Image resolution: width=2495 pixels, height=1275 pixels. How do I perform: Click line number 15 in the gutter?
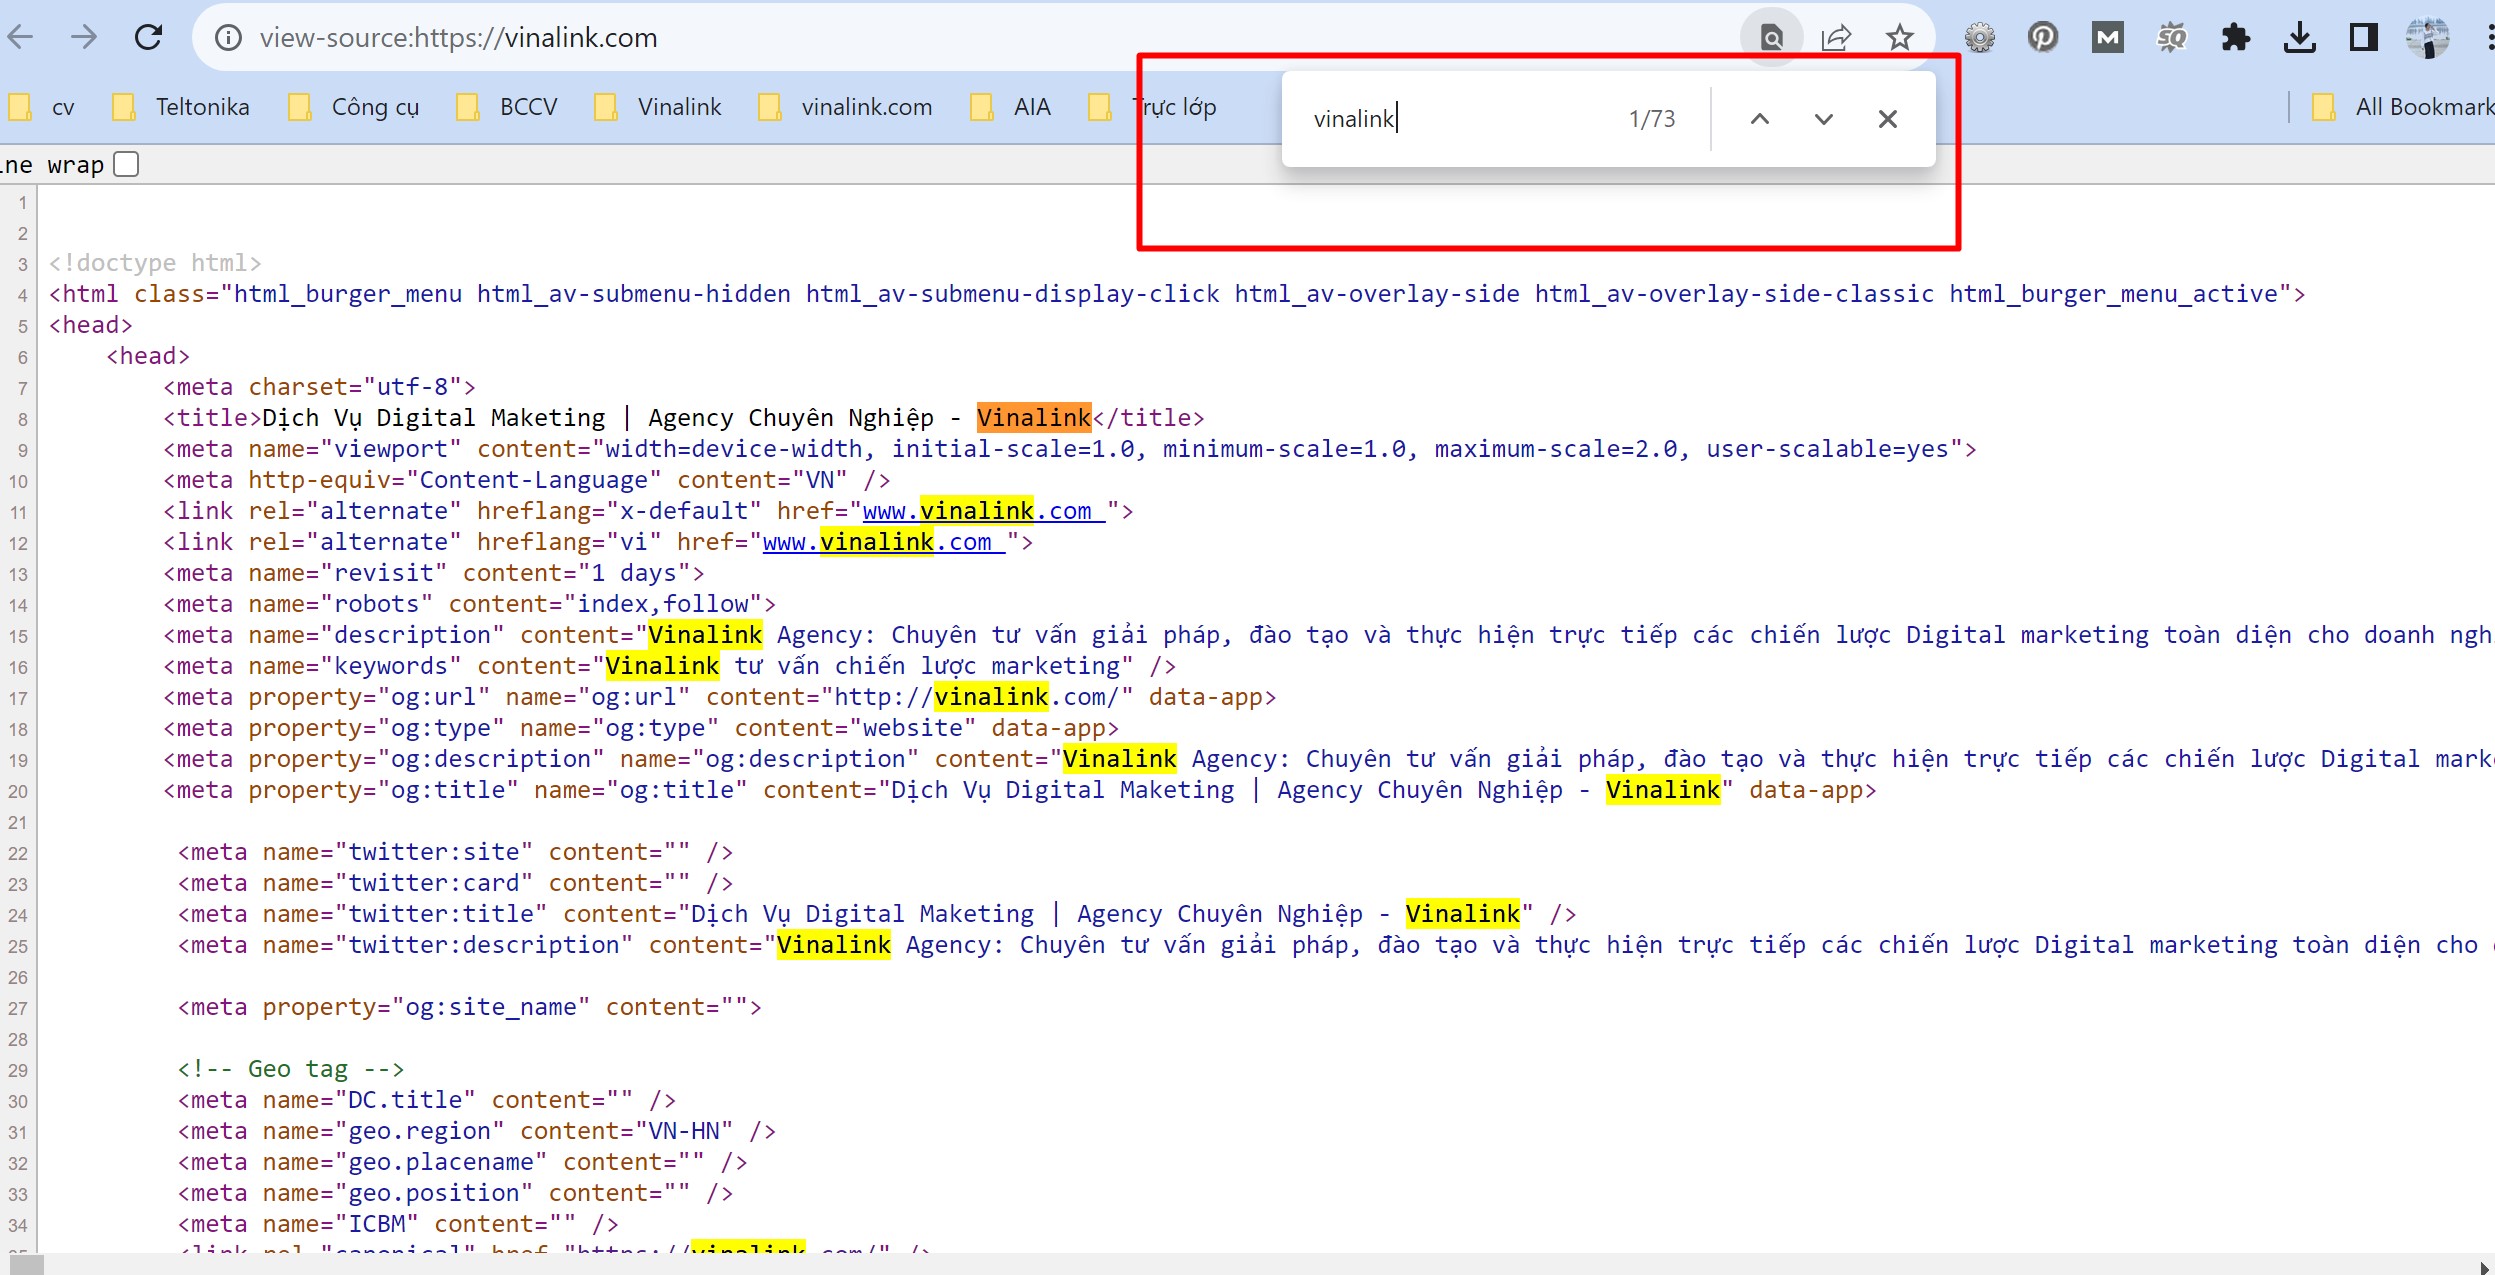[x=18, y=636]
